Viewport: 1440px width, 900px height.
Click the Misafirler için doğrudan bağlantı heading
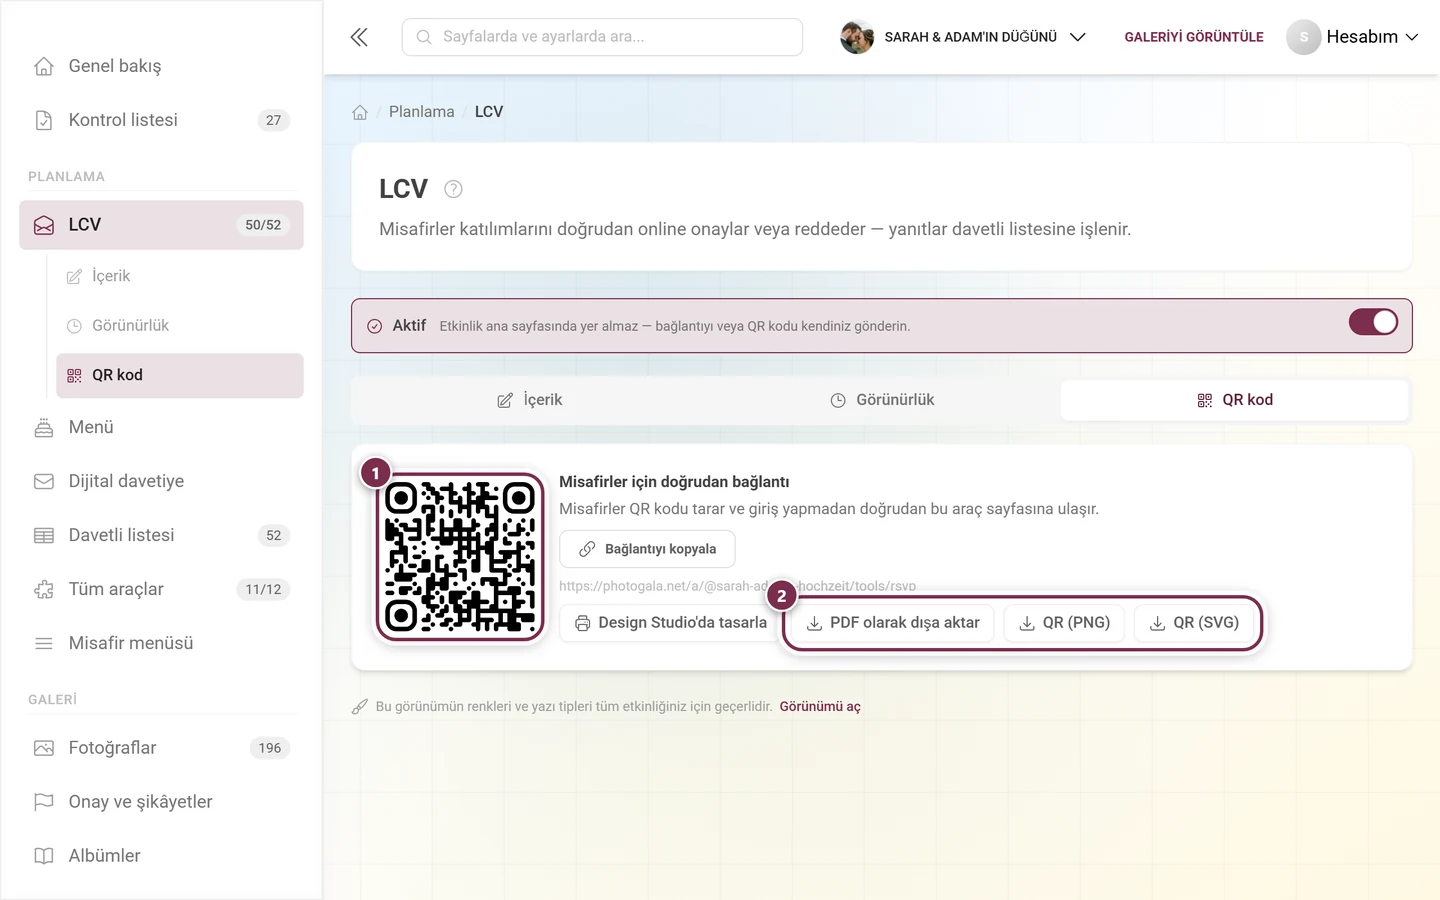click(x=674, y=482)
